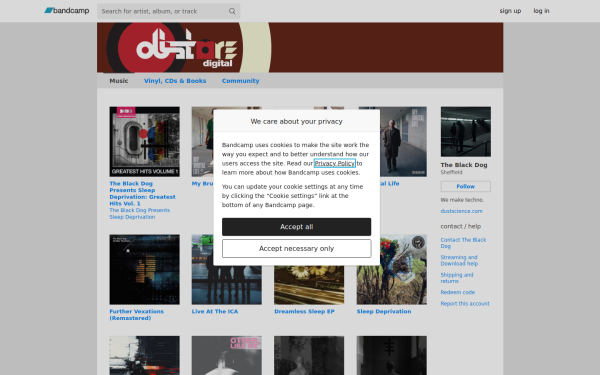The height and width of the screenshot is (375, 600).
Task: Open Greatest Hits Volume 1 album cover
Action: (x=144, y=142)
